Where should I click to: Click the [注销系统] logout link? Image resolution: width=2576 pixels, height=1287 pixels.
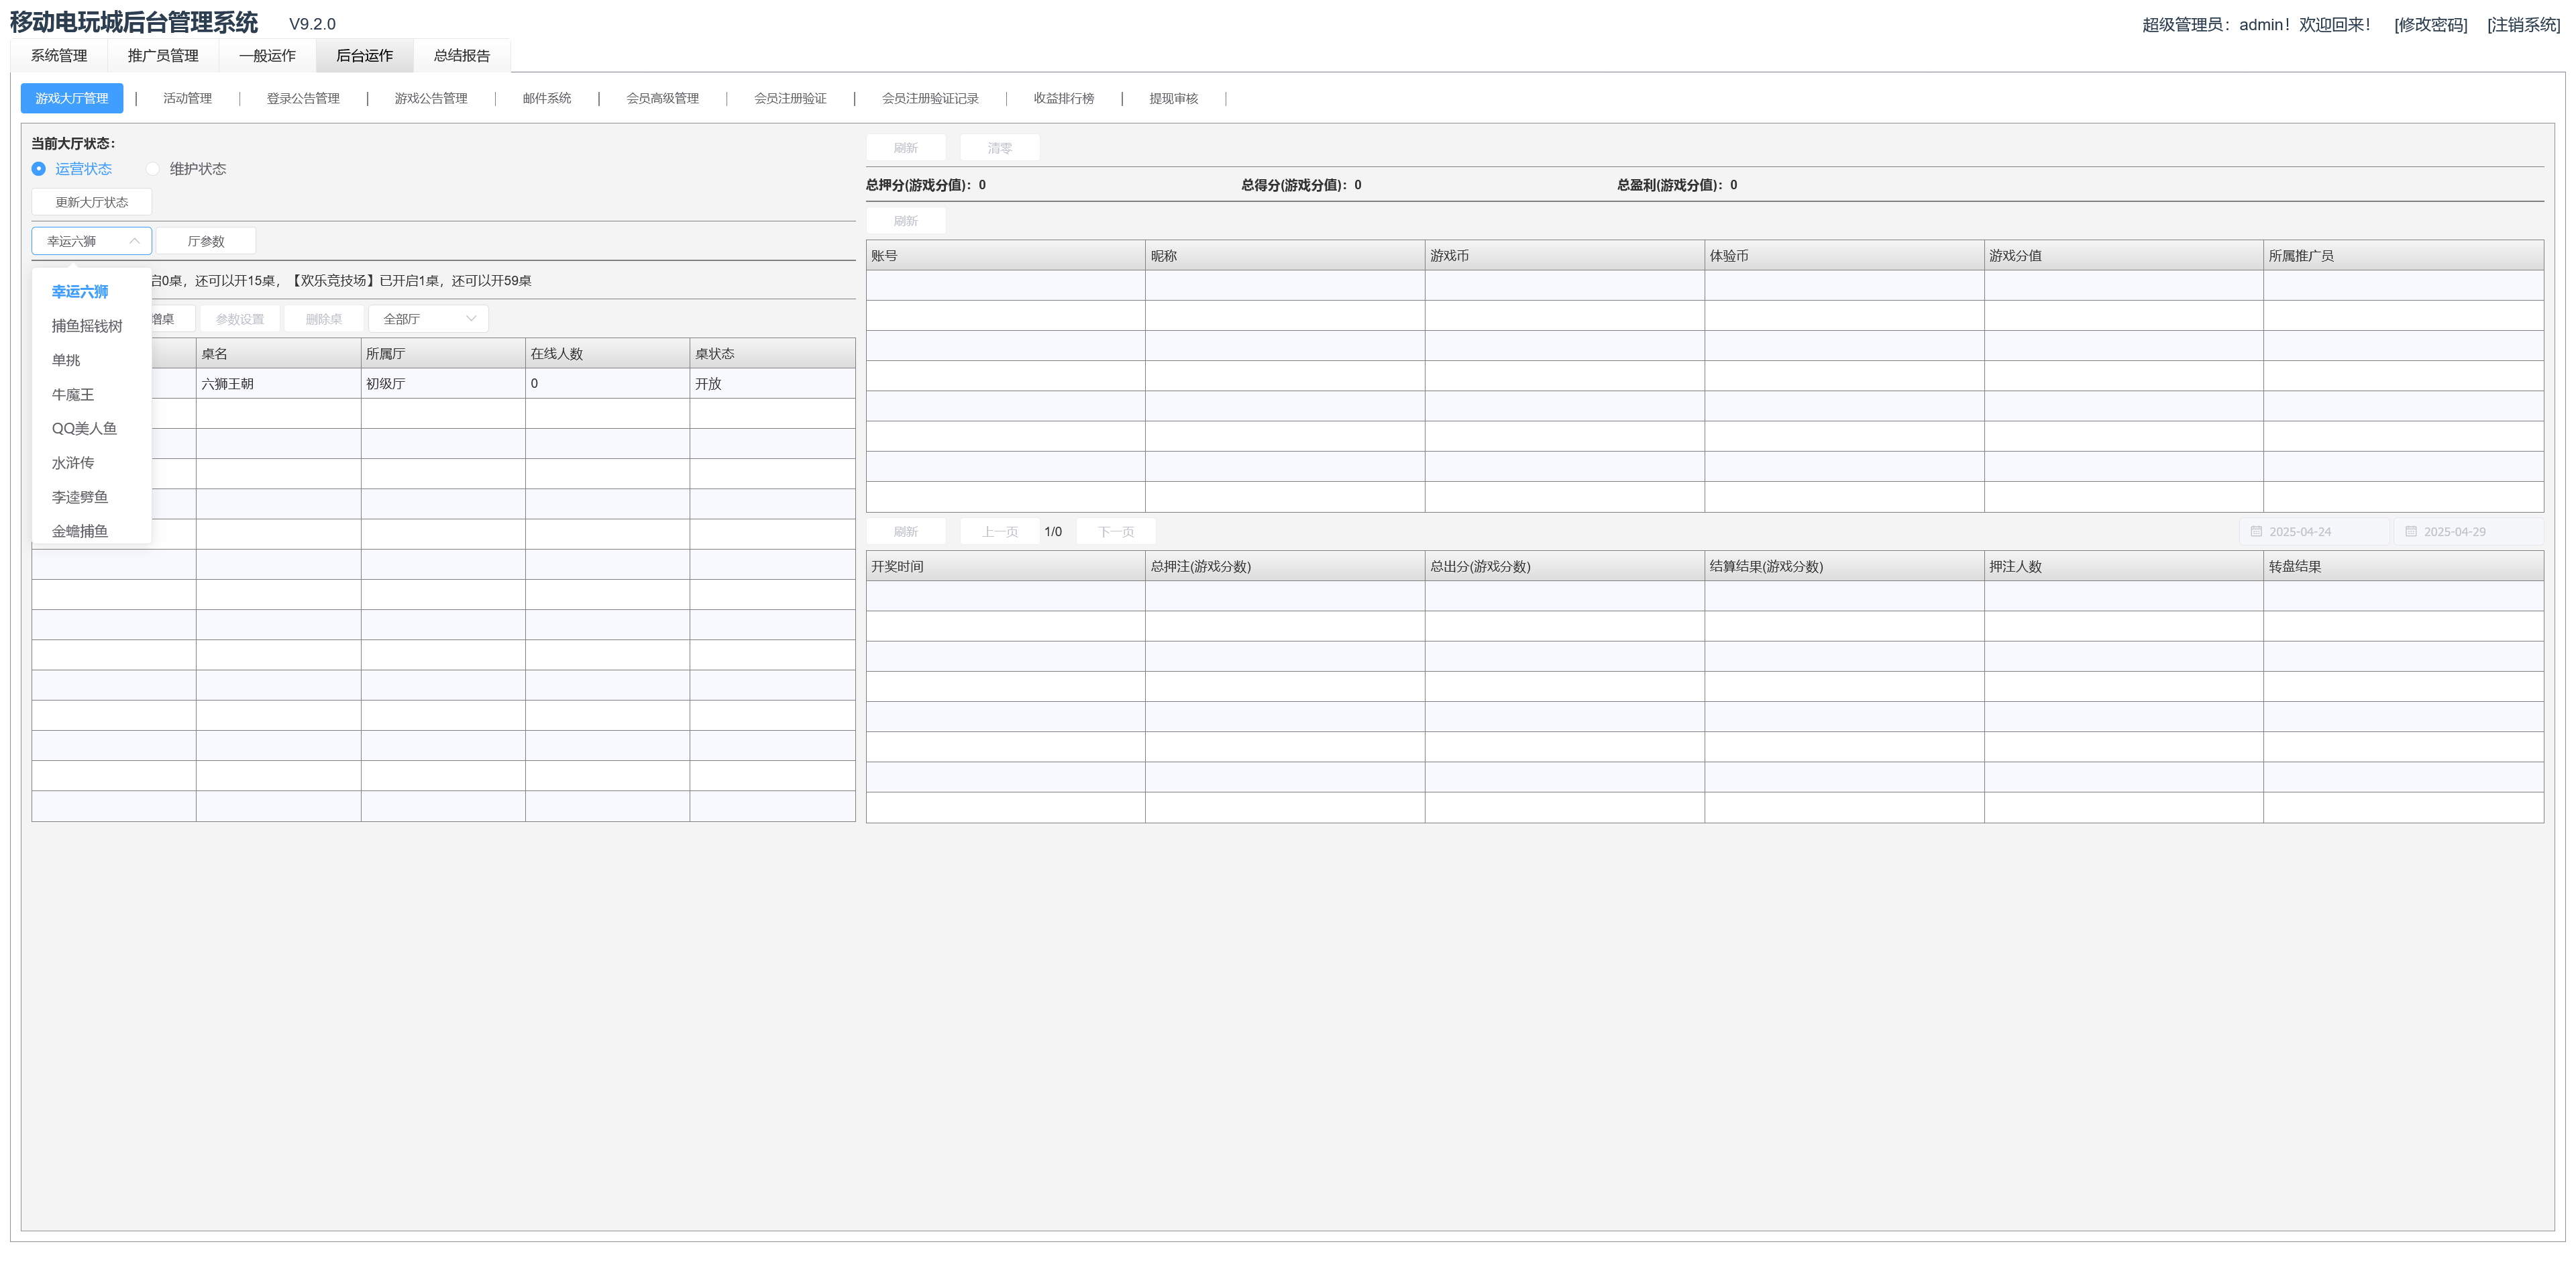tap(2523, 25)
